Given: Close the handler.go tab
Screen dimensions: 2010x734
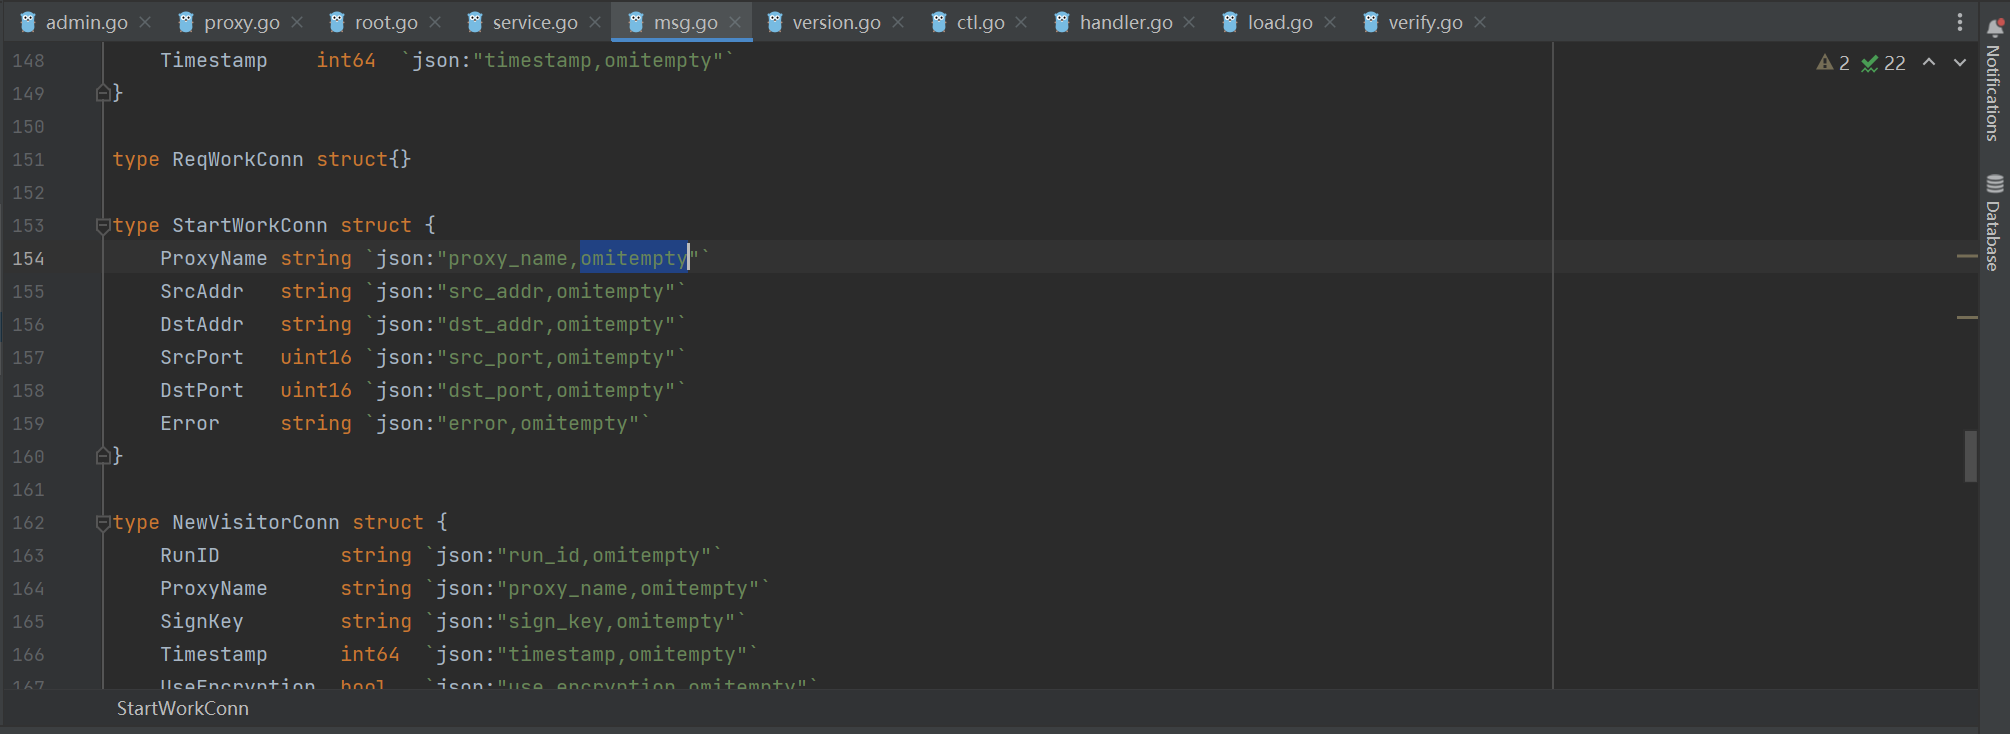Looking at the screenshot, I should [1189, 22].
